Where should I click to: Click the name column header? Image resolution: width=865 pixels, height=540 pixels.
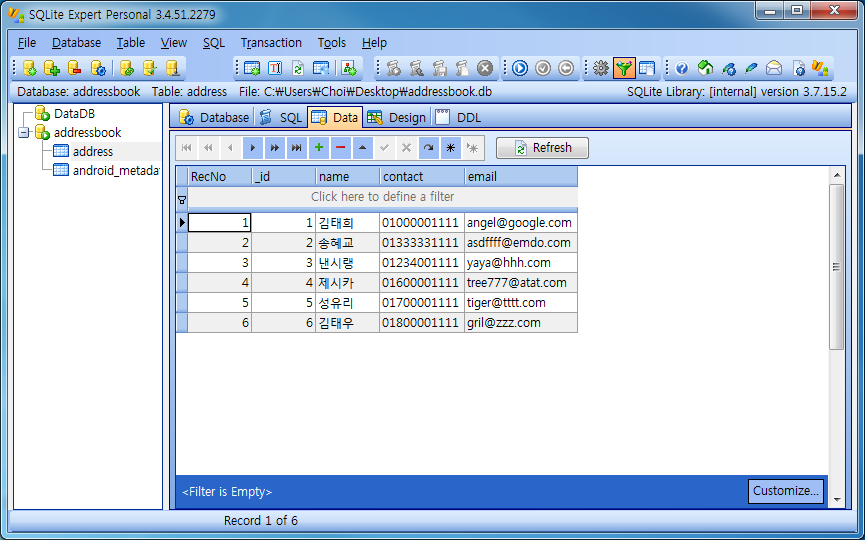point(348,177)
